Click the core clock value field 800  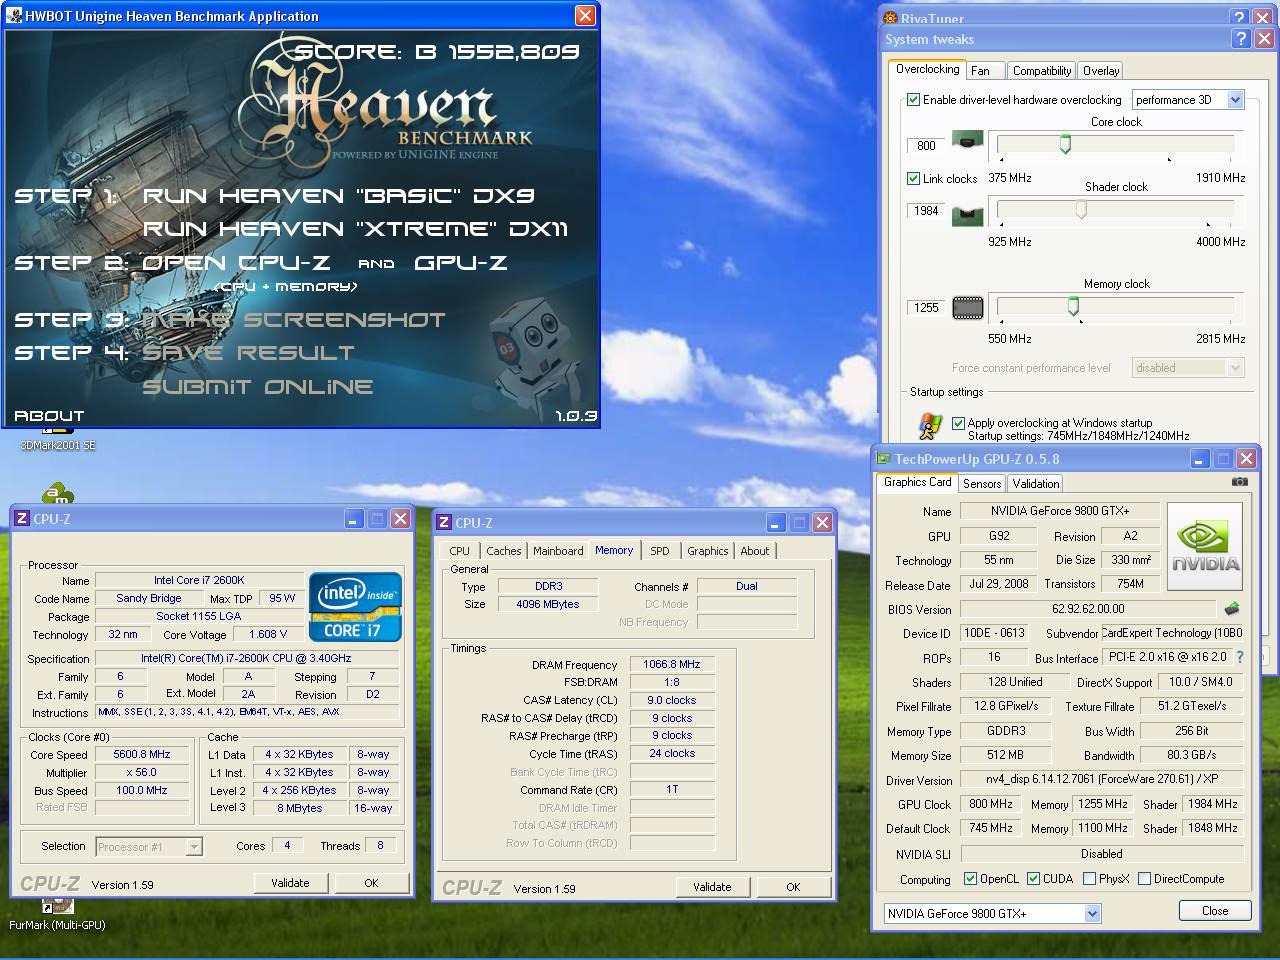(926, 146)
